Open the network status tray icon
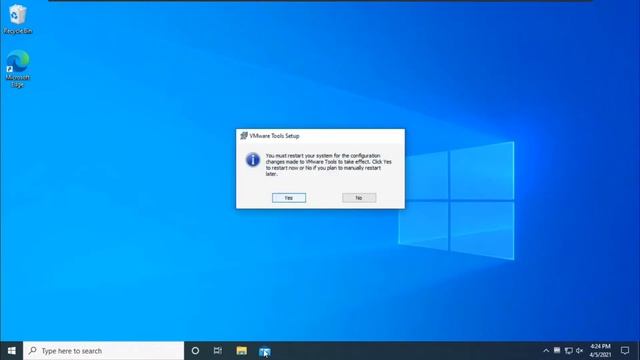 pyautogui.click(x=569, y=351)
